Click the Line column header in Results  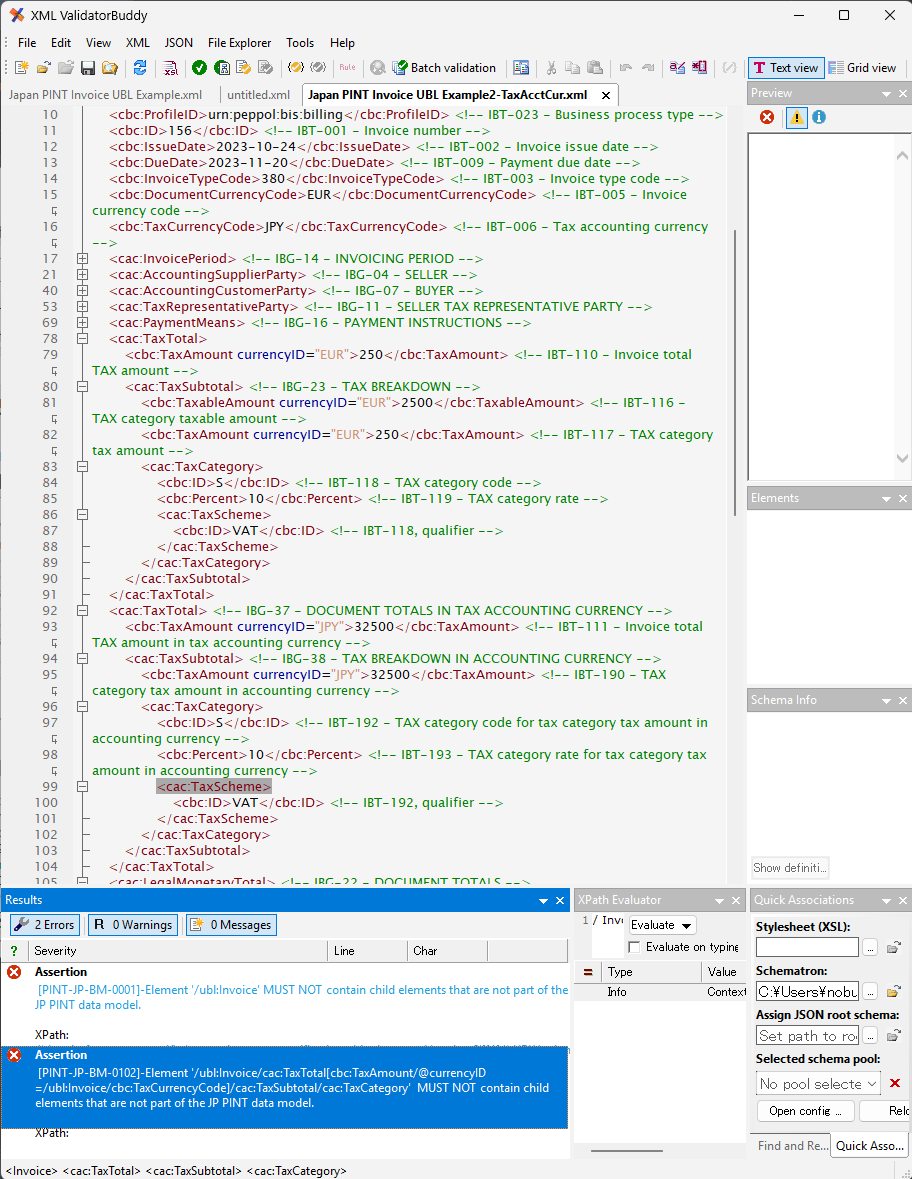(368, 951)
